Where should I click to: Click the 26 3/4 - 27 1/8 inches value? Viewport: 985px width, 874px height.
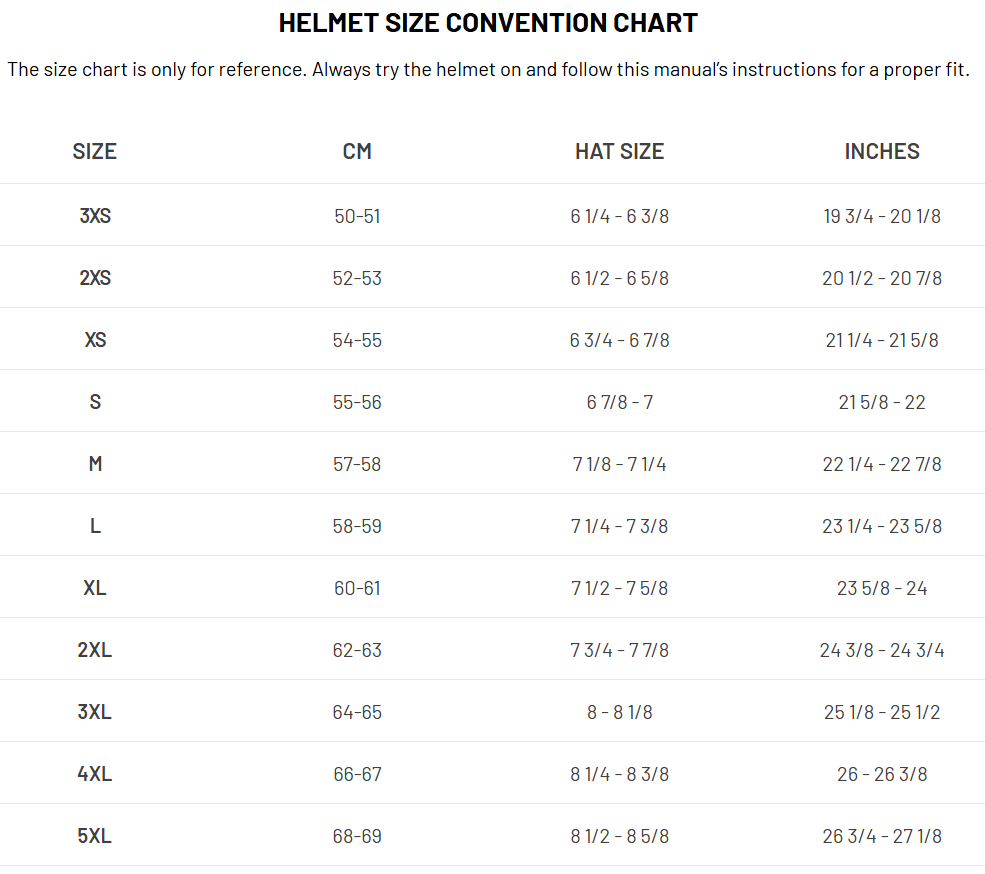click(x=882, y=836)
